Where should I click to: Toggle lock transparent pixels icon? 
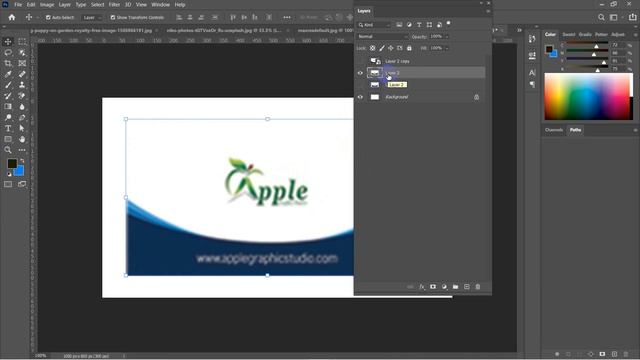tap(373, 48)
